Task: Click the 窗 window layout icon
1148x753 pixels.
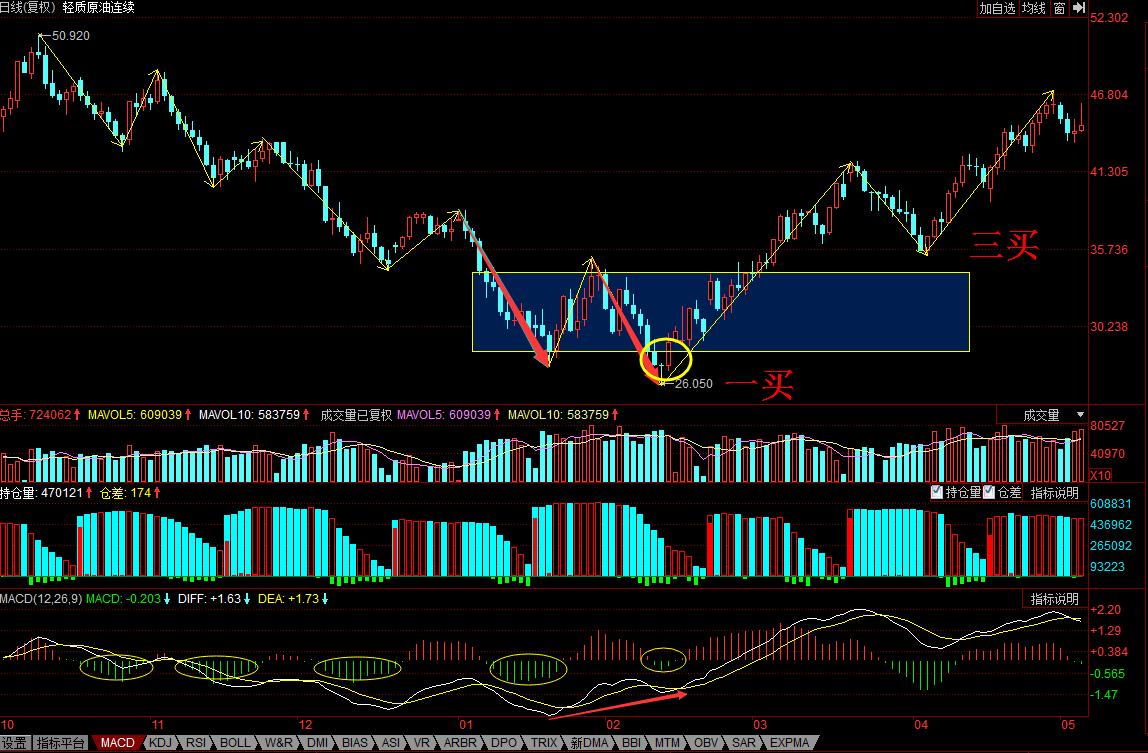Action: click(x=1058, y=8)
